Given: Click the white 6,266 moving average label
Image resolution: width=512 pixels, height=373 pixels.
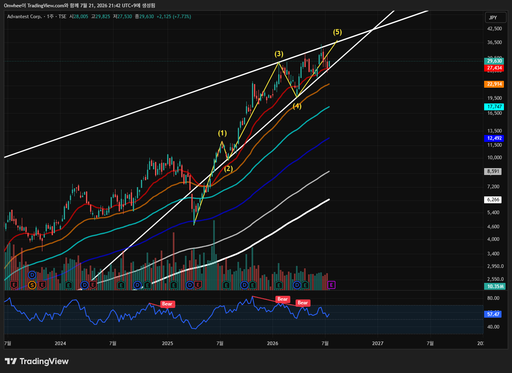Looking at the screenshot, I should [x=493, y=200].
